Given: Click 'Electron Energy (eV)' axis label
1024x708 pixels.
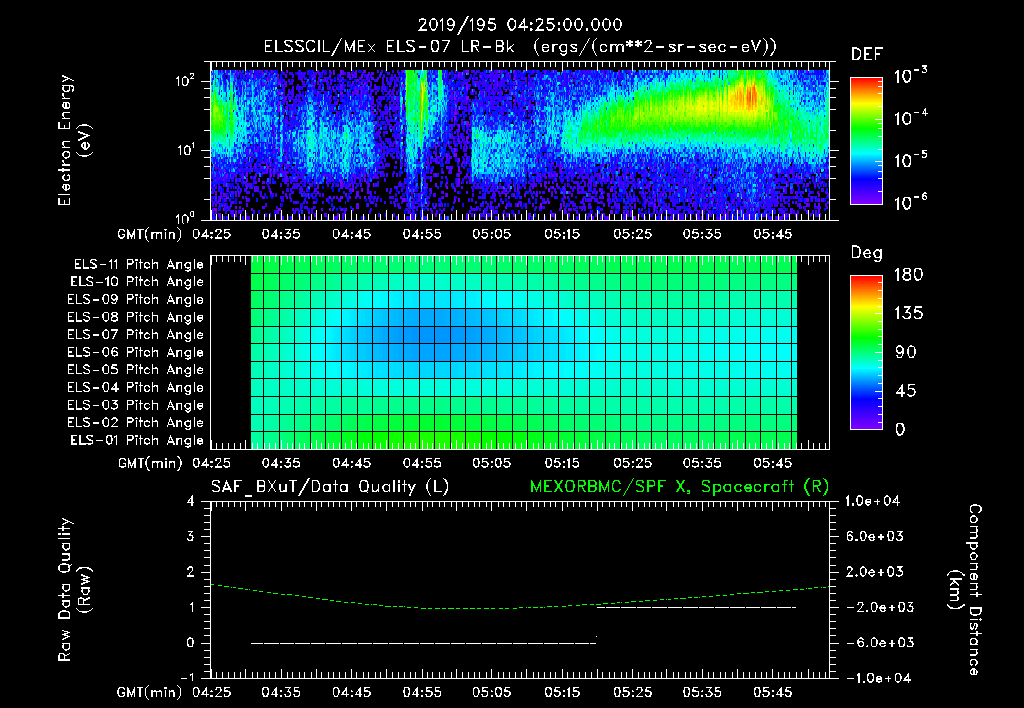Looking at the screenshot, I should tap(75, 140).
